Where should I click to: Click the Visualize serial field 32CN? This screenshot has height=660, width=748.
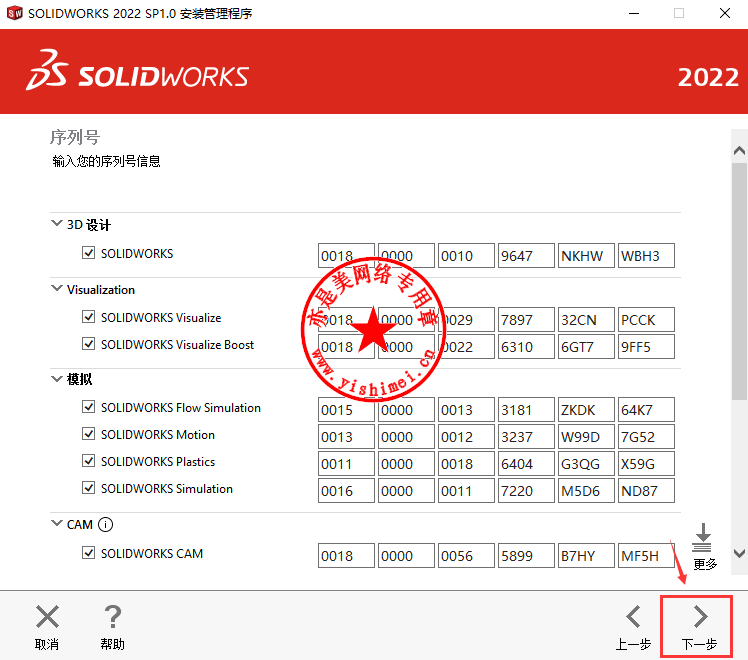click(x=586, y=320)
